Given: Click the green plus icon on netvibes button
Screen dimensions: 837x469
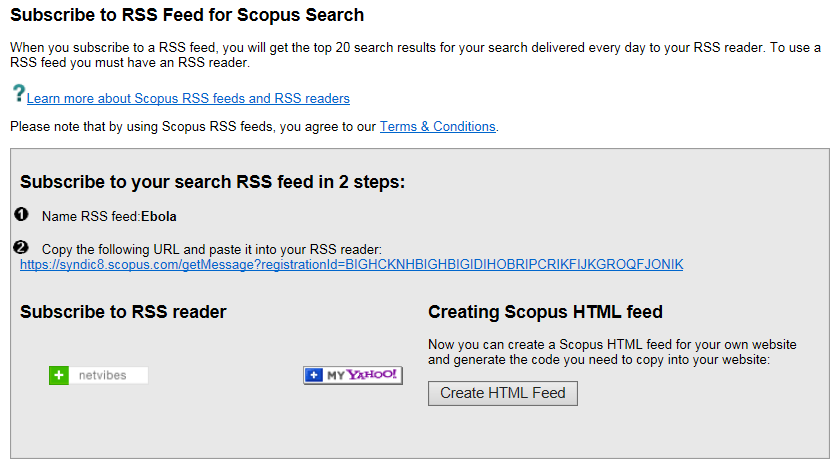Looking at the screenshot, I should point(59,375).
